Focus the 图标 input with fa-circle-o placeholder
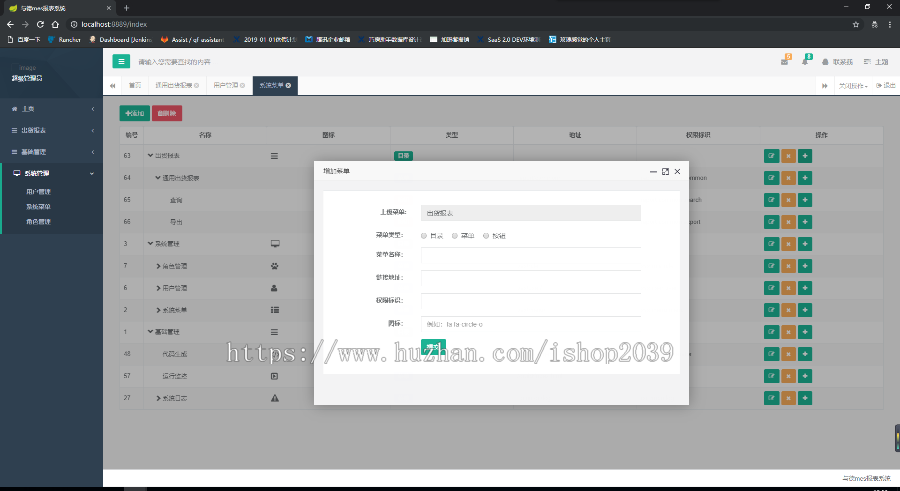This screenshot has width=900, height=491. pyautogui.click(x=531, y=324)
